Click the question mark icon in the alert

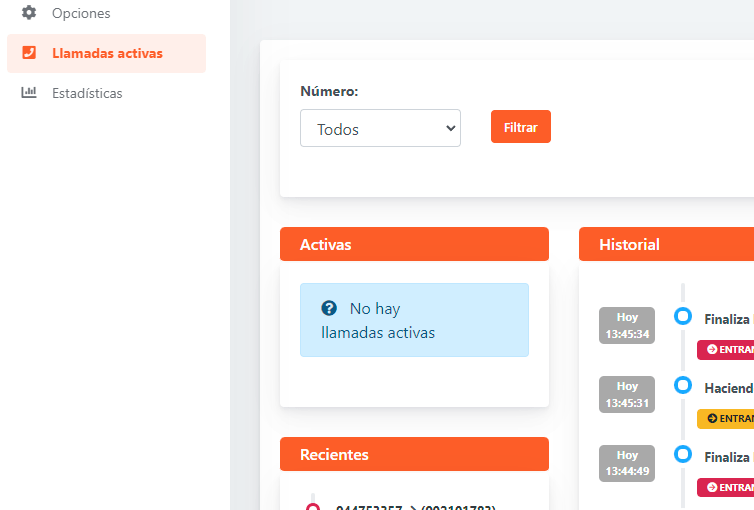tap(329, 308)
